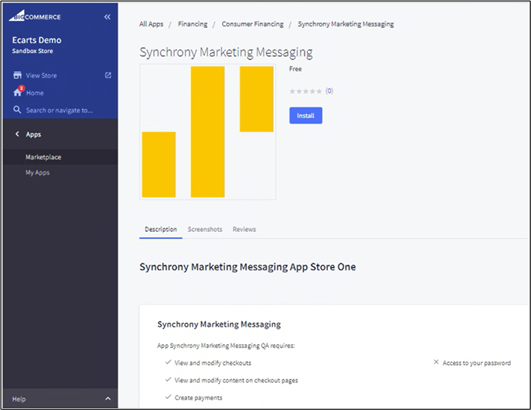This screenshot has width=531, height=410.
Task: Click the star rating icons
Action: tap(305, 91)
